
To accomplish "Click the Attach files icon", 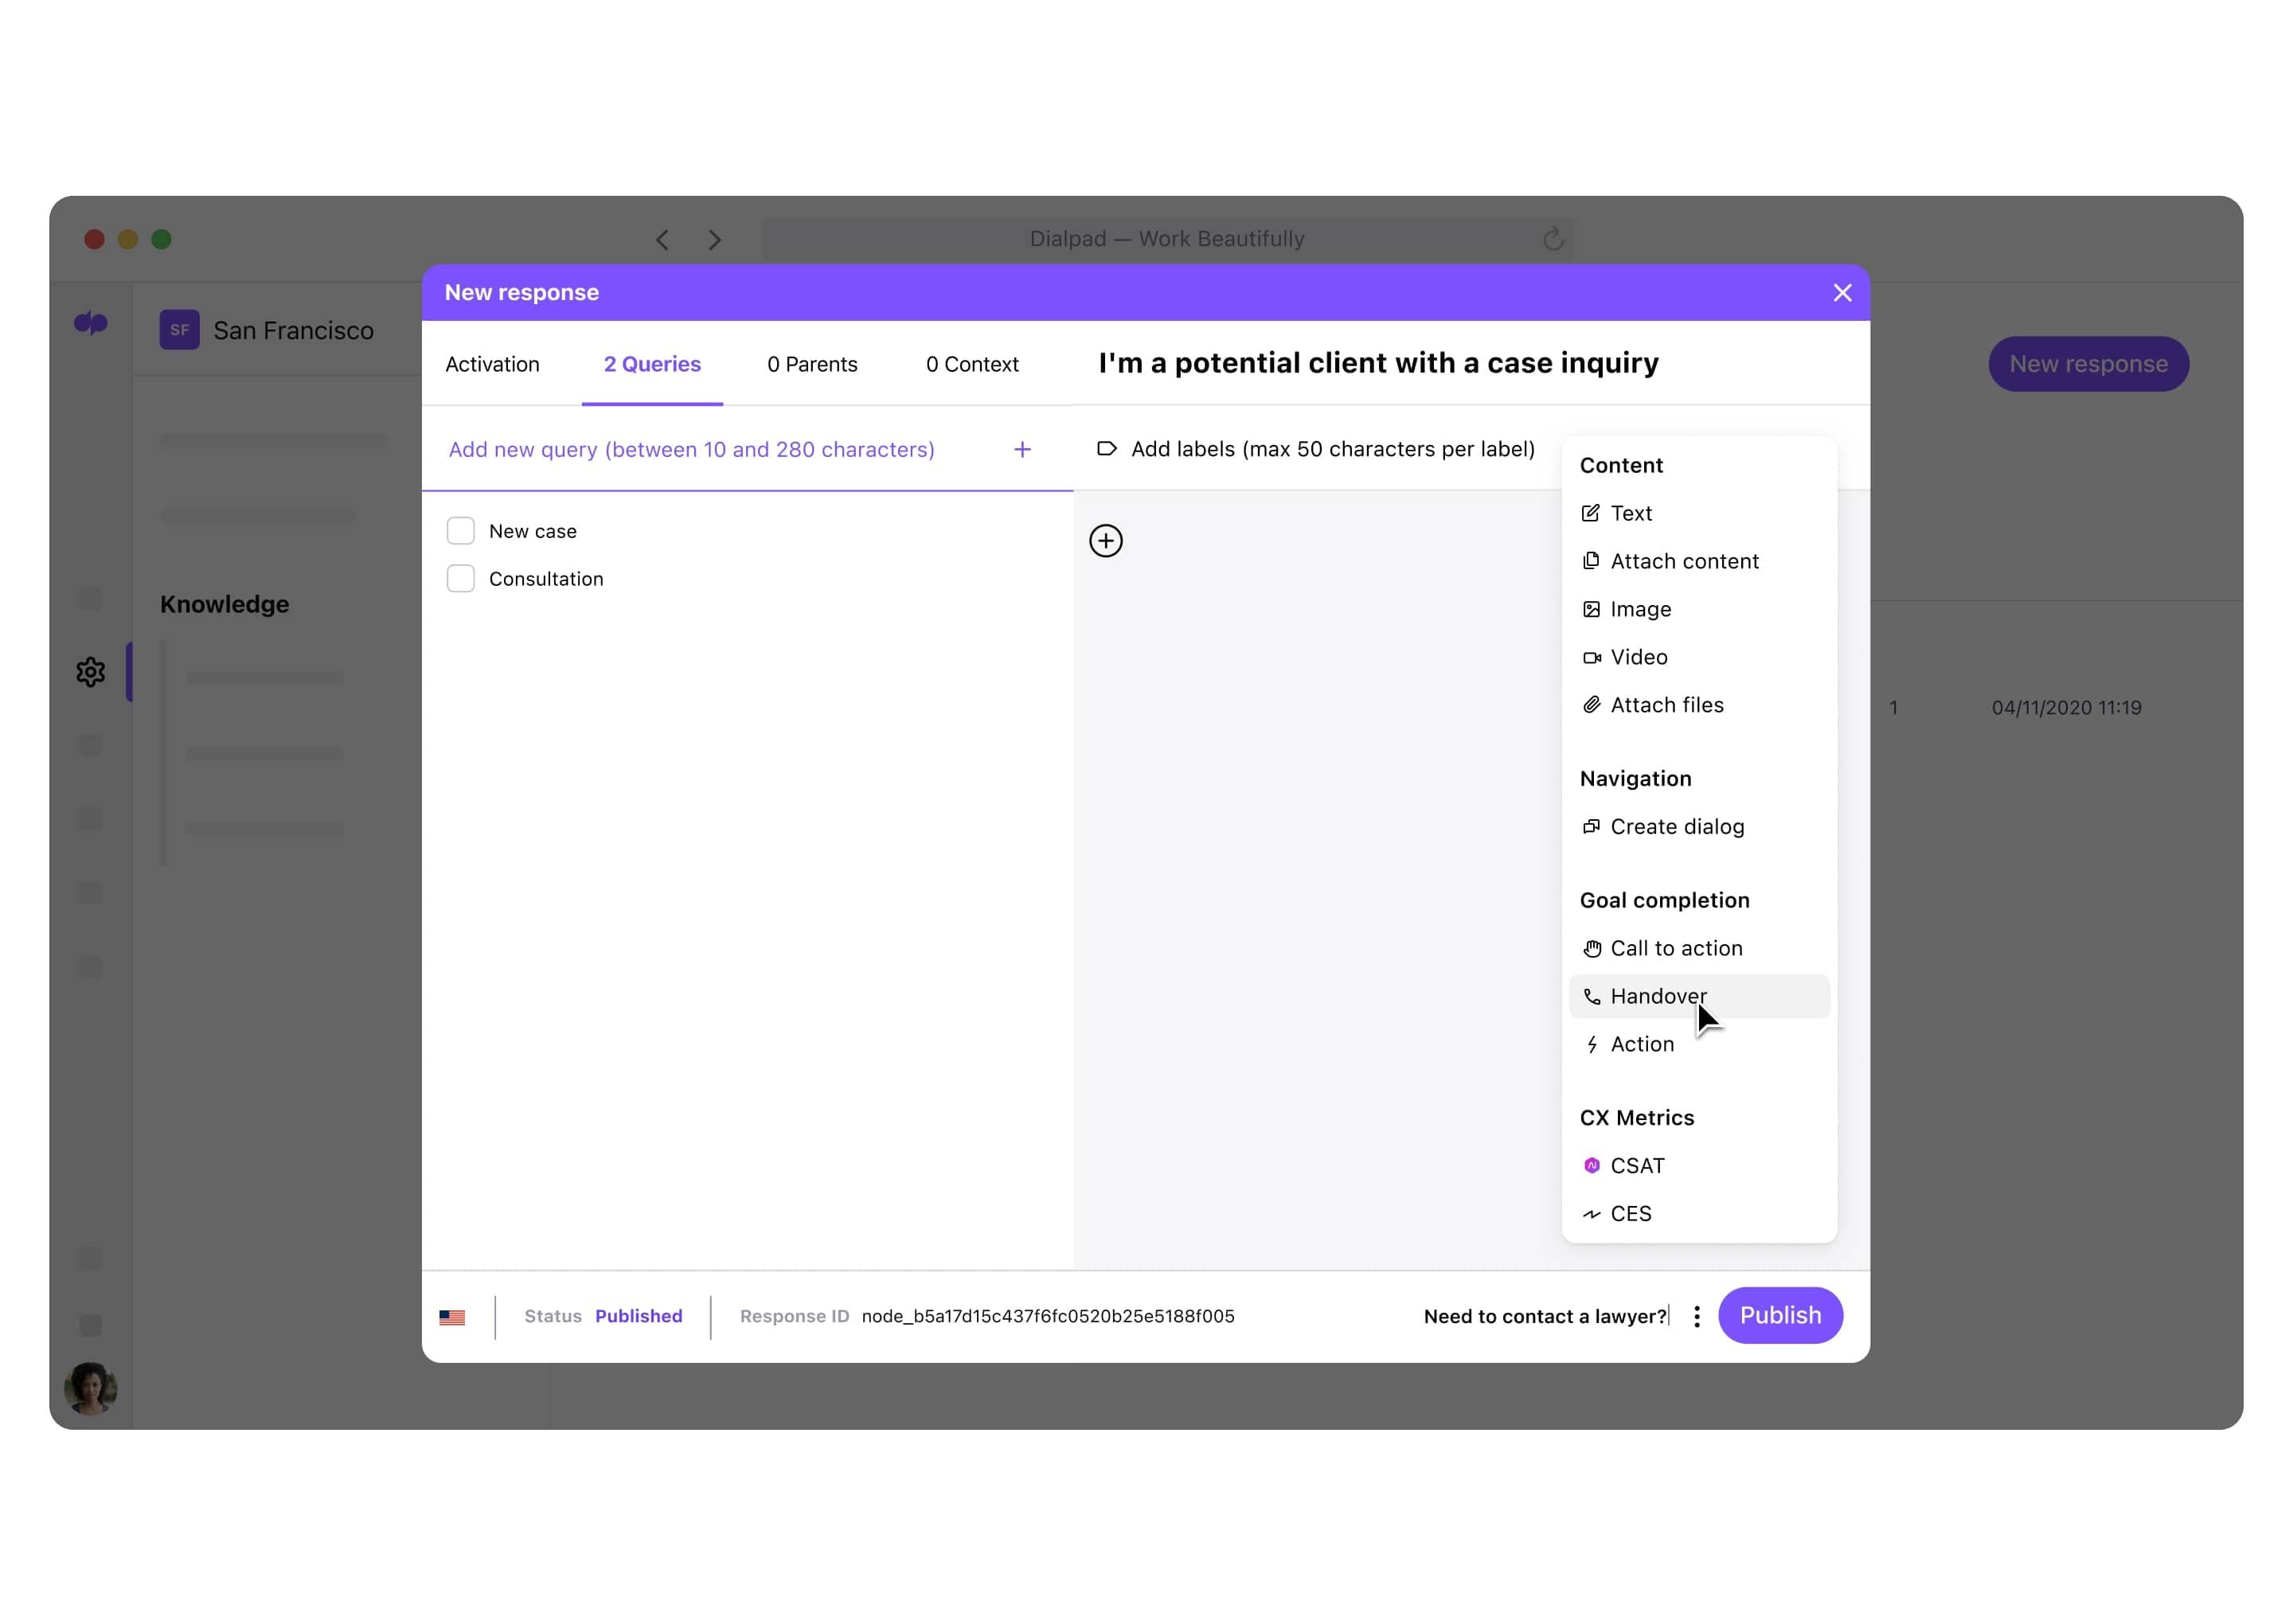I will click(x=1590, y=705).
